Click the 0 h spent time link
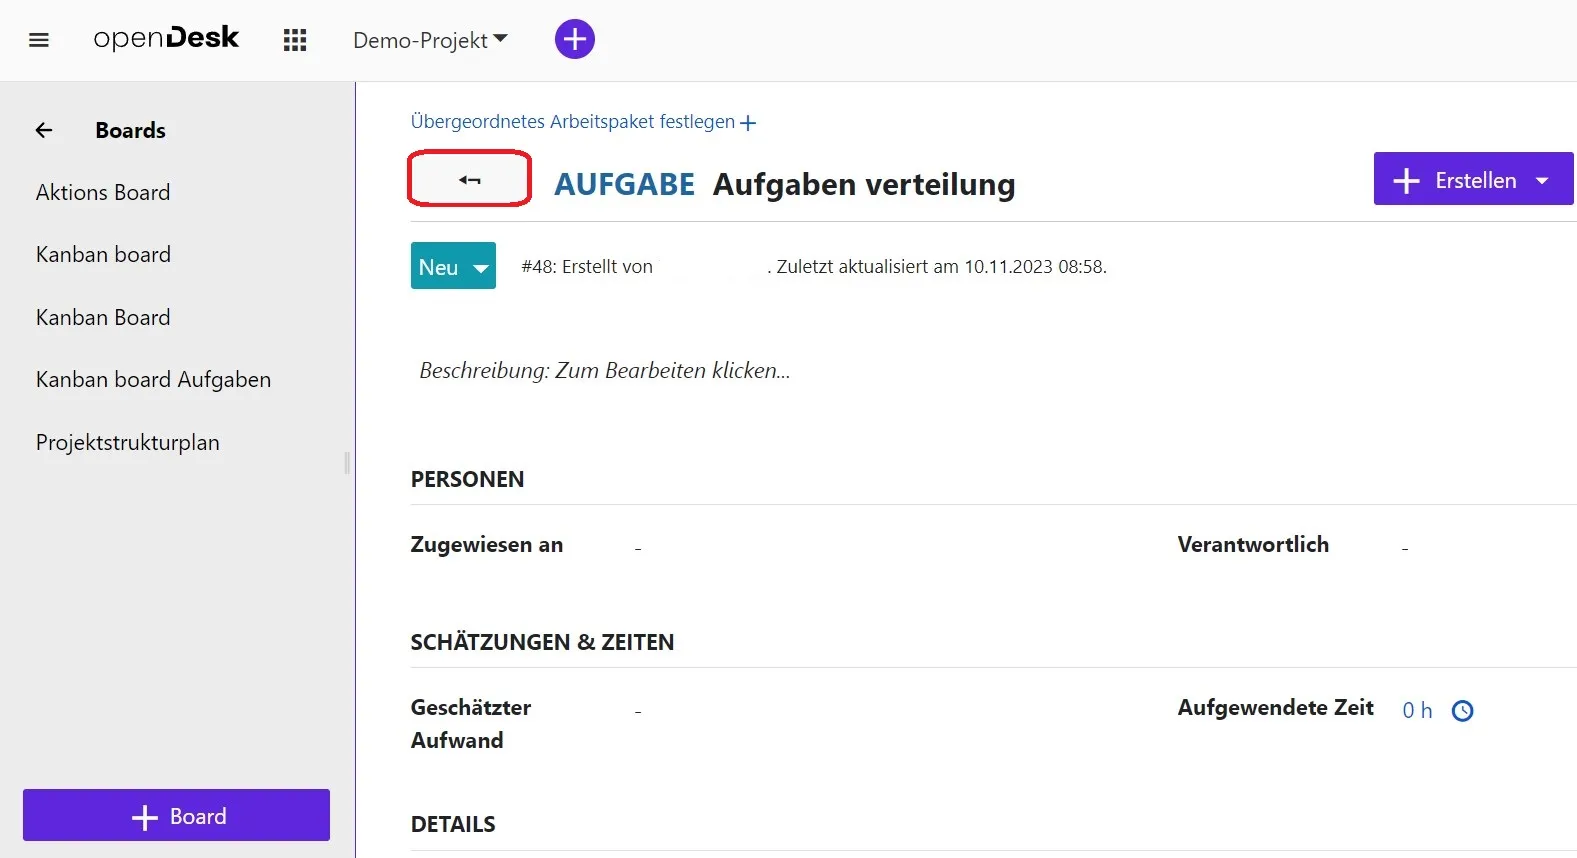Image resolution: width=1577 pixels, height=858 pixels. (x=1417, y=710)
